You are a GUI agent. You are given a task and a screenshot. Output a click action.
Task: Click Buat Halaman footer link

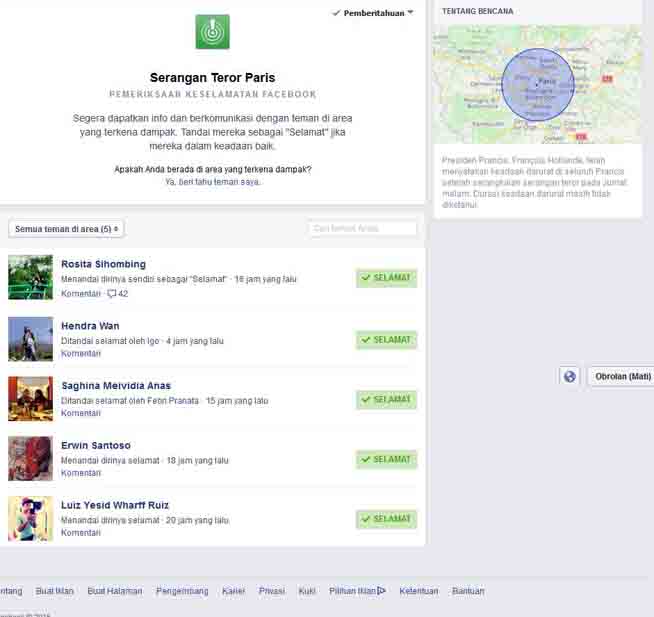[115, 591]
